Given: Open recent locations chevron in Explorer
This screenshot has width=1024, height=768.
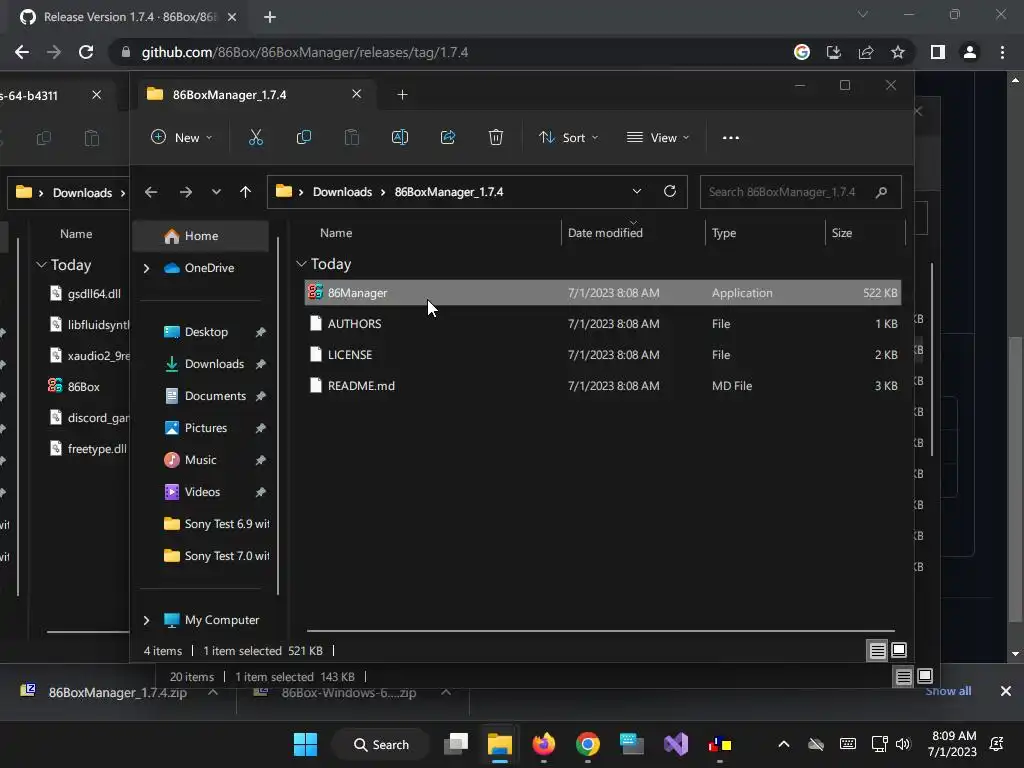Looking at the screenshot, I should pyautogui.click(x=216, y=192).
